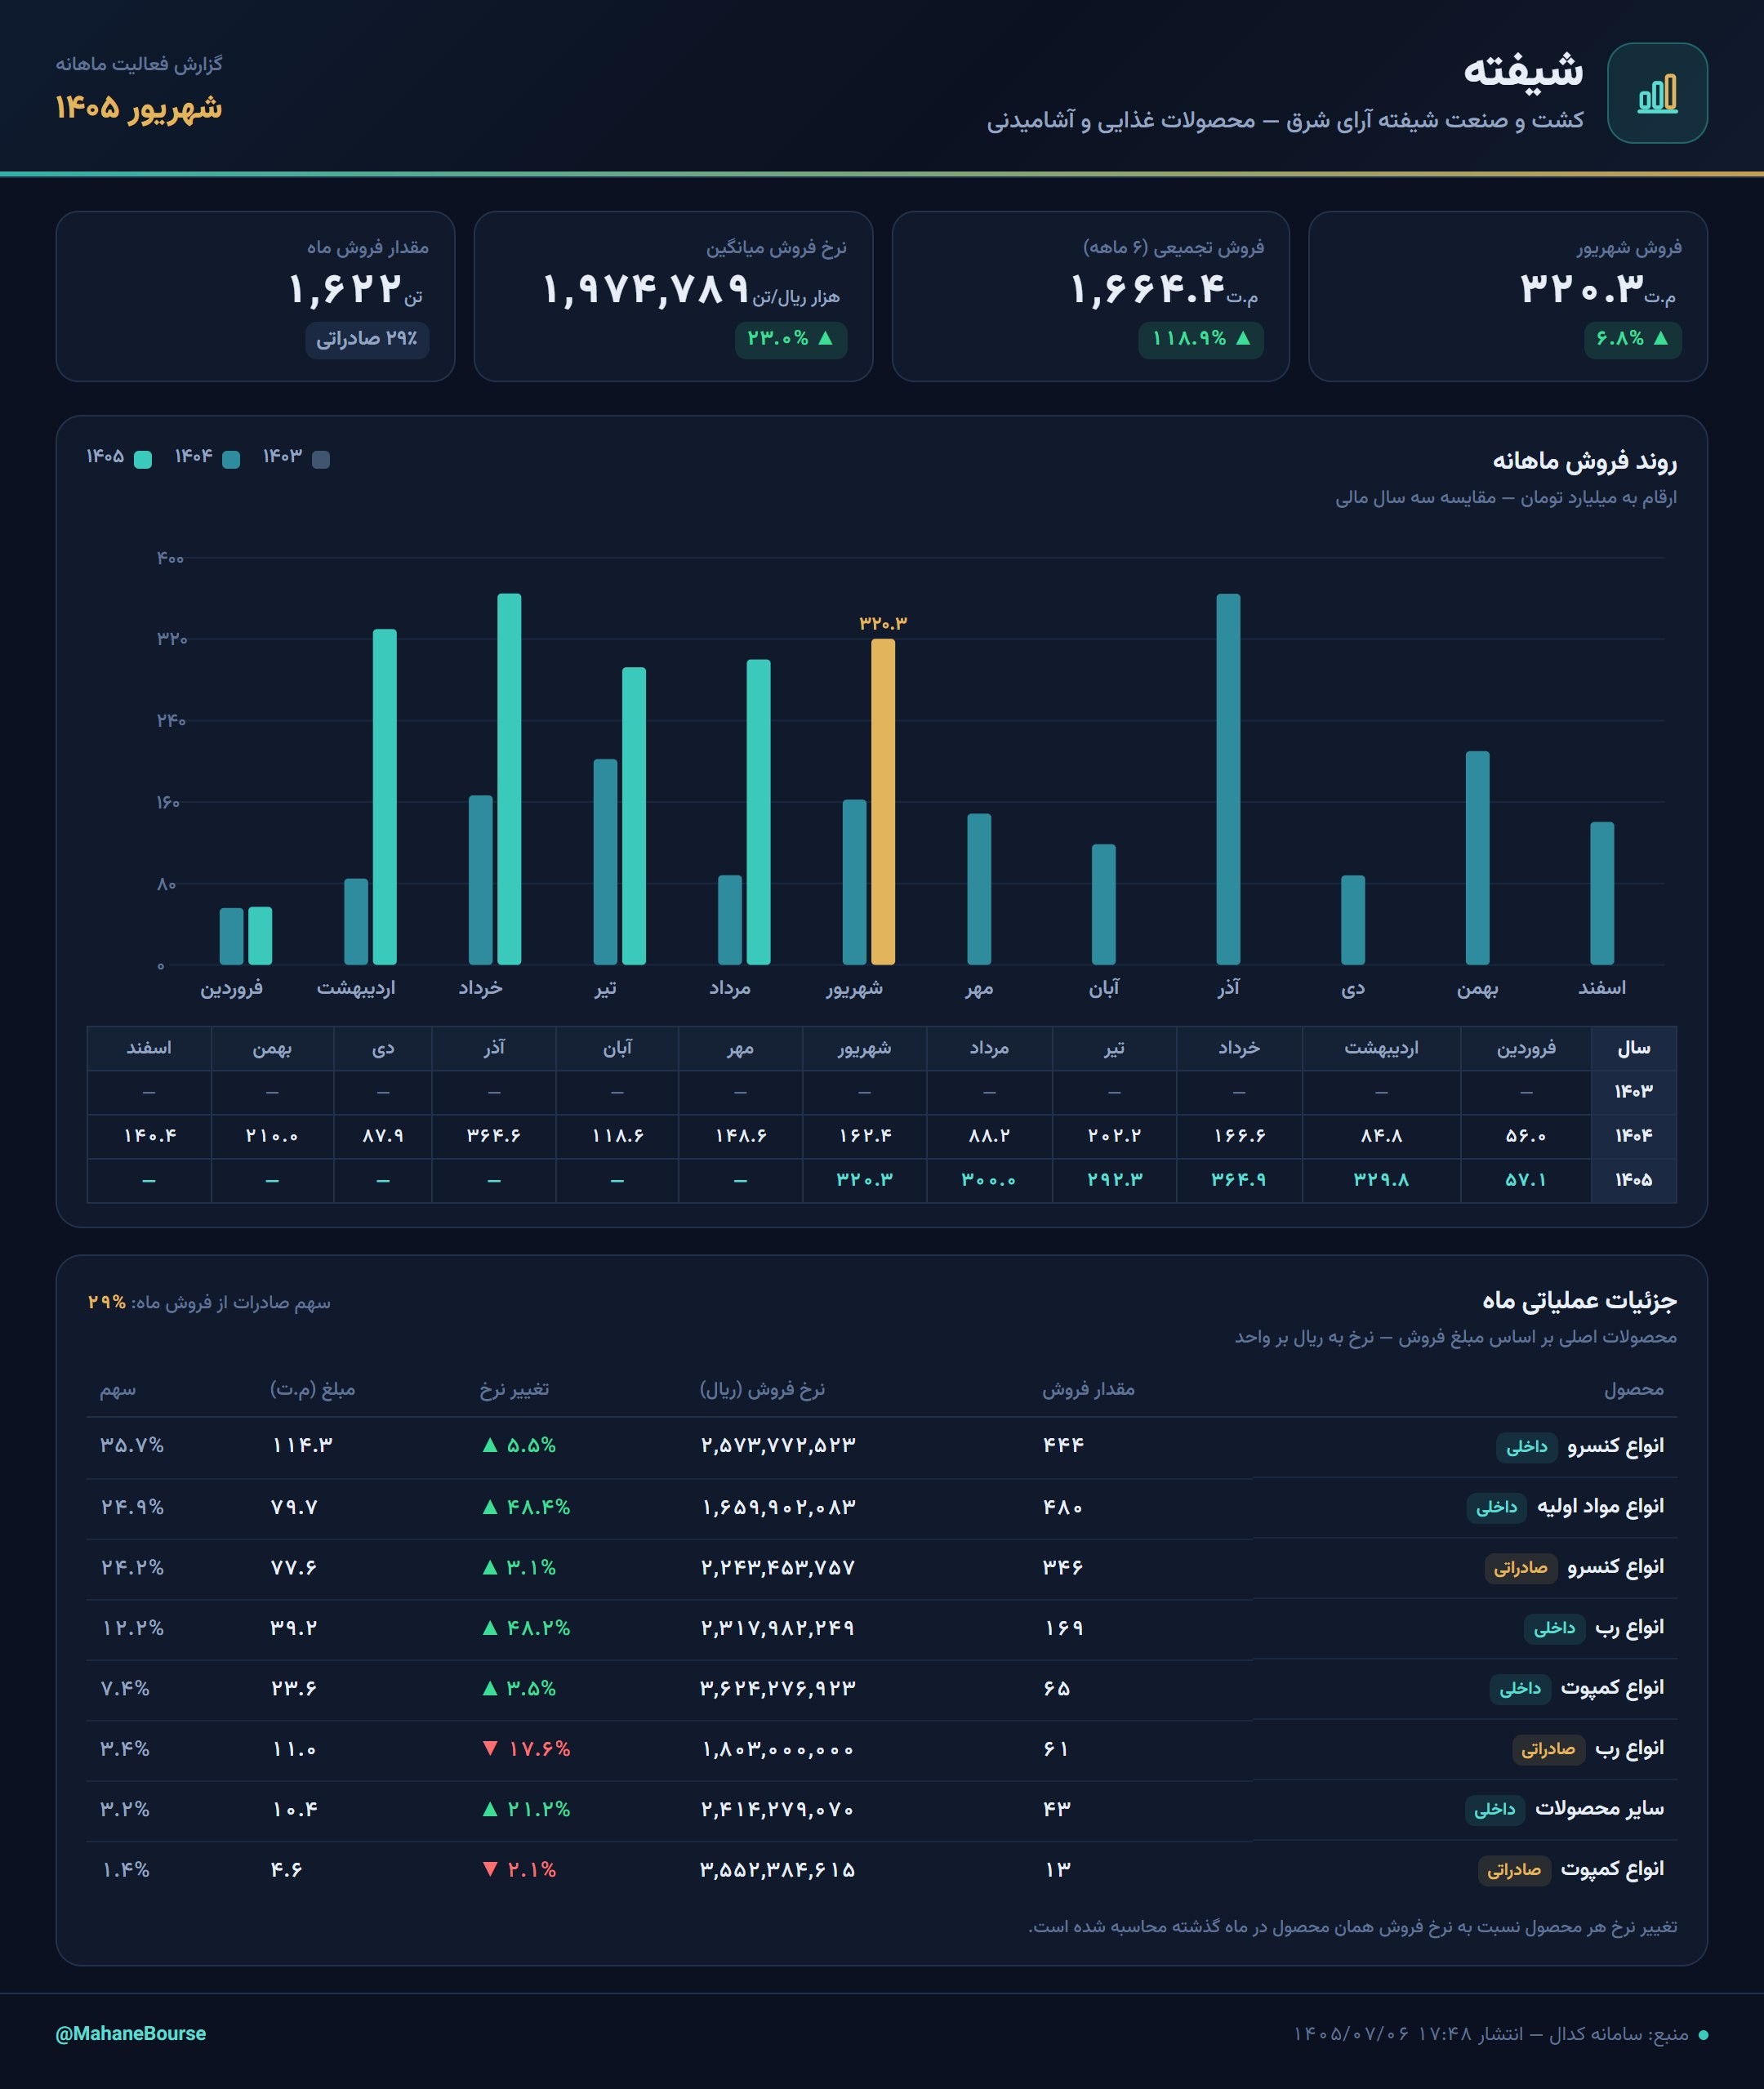The width and height of the screenshot is (1764, 2089).
Task: Click the ۳۶۴.۹ cell for خرداد ۱۴۰۵
Action: pyautogui.click(x=1239, y=1180)
